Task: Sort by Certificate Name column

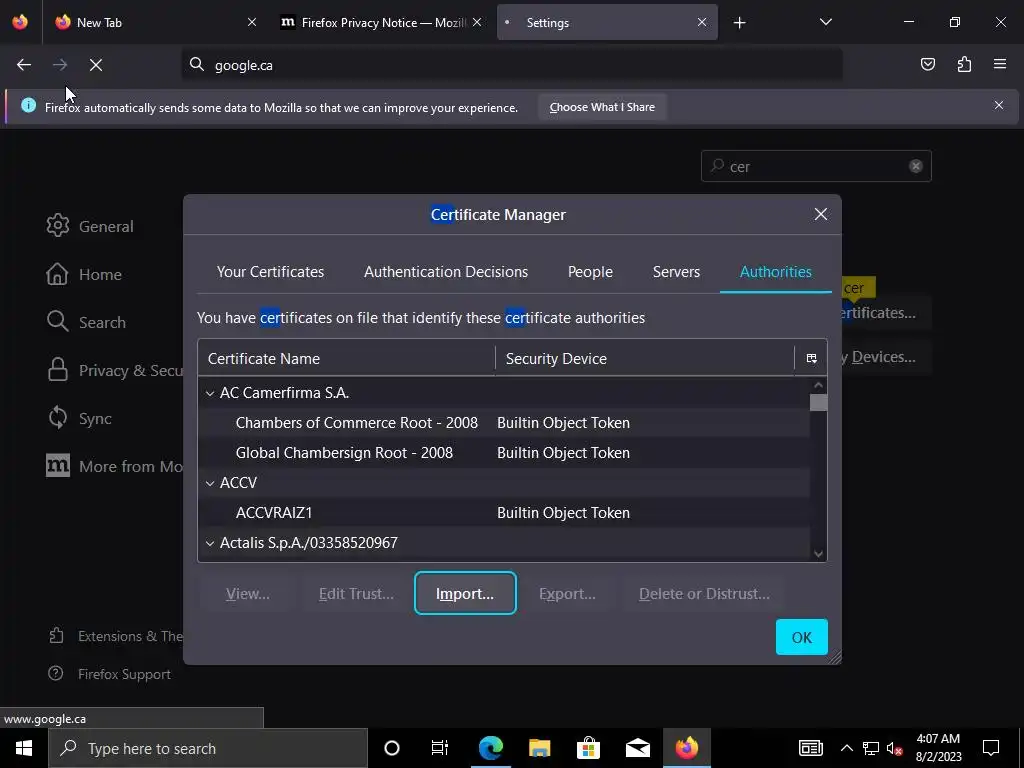Action: pos(347,359)
